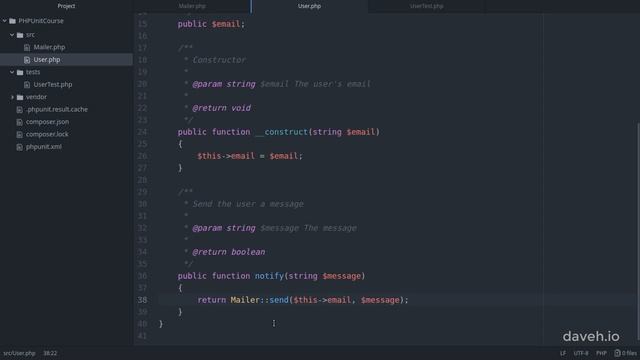Select the tests folder label

pos(33,72)
